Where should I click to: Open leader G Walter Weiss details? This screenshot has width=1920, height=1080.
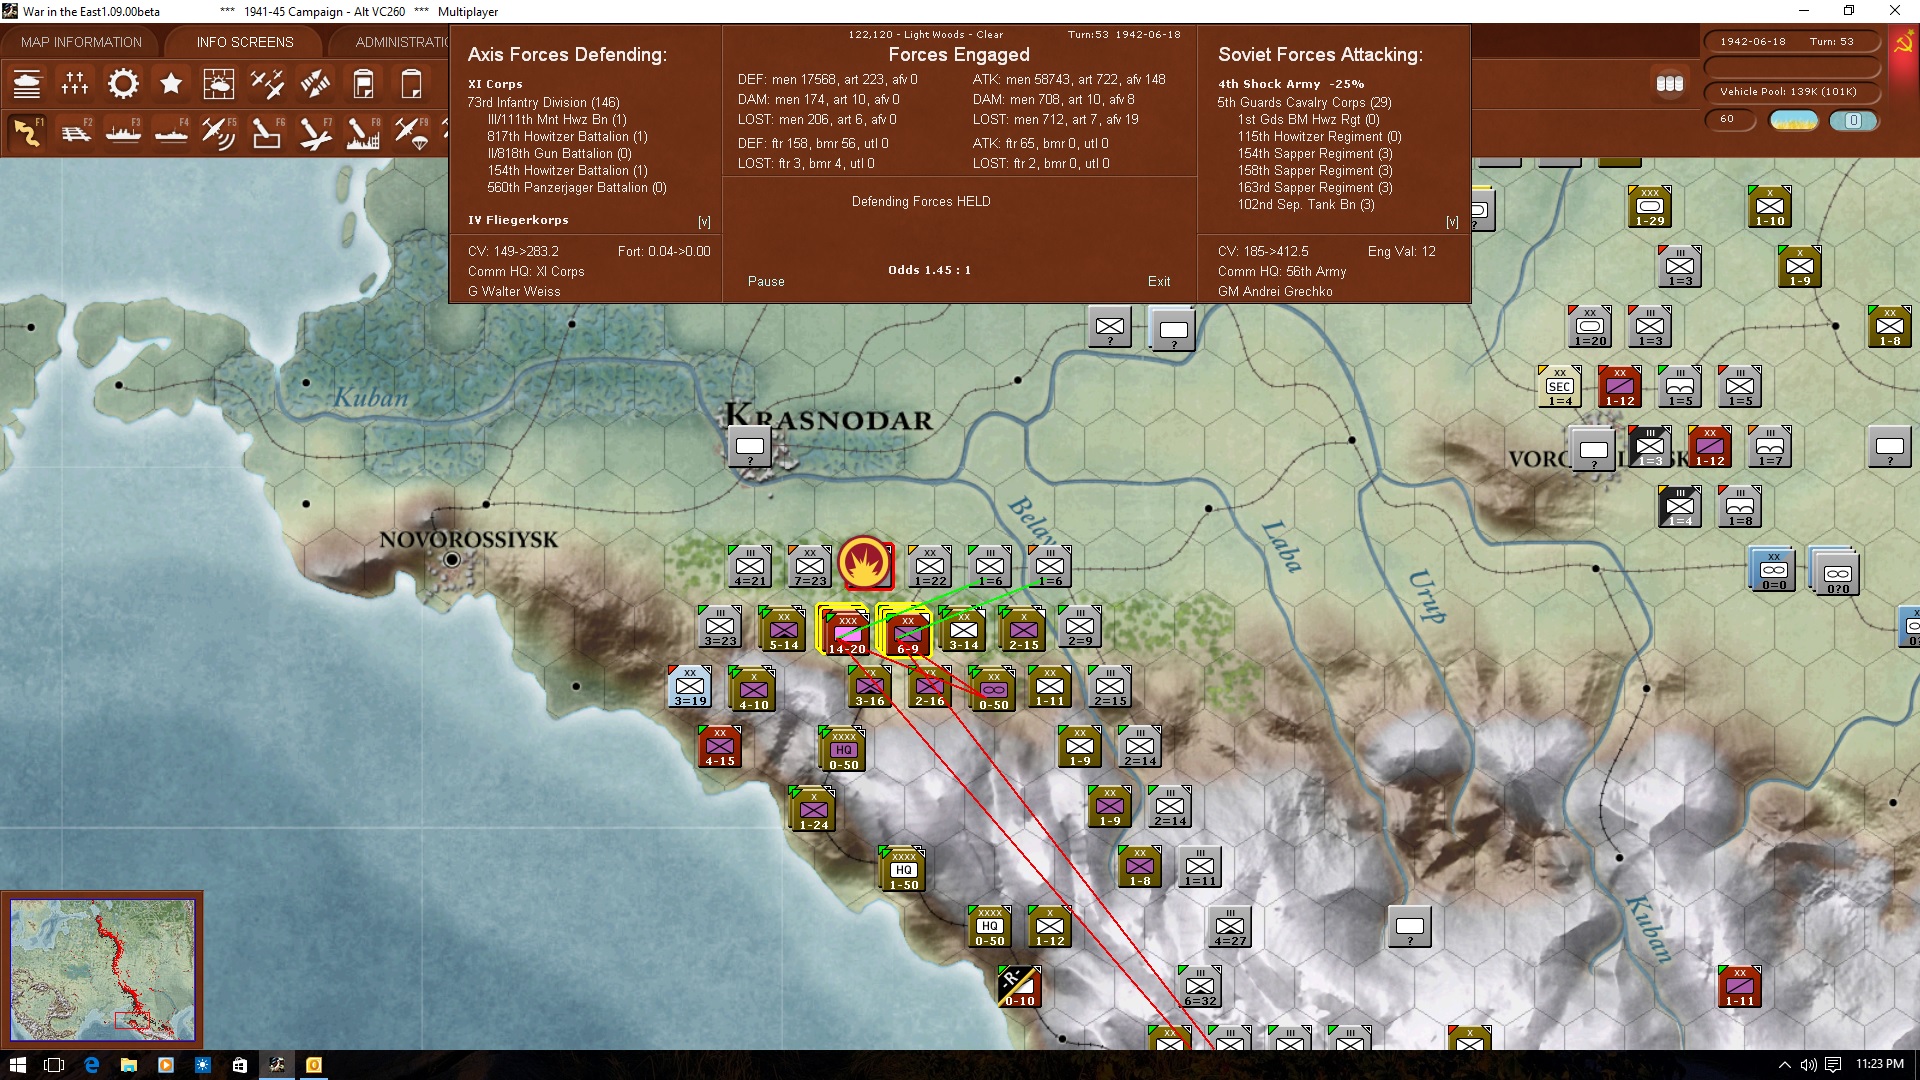click(x=514, y=291)
